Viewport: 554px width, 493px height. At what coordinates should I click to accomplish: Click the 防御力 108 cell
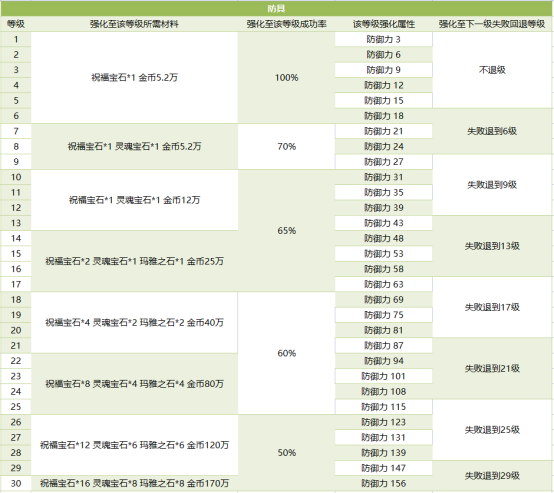coord(384,392)
